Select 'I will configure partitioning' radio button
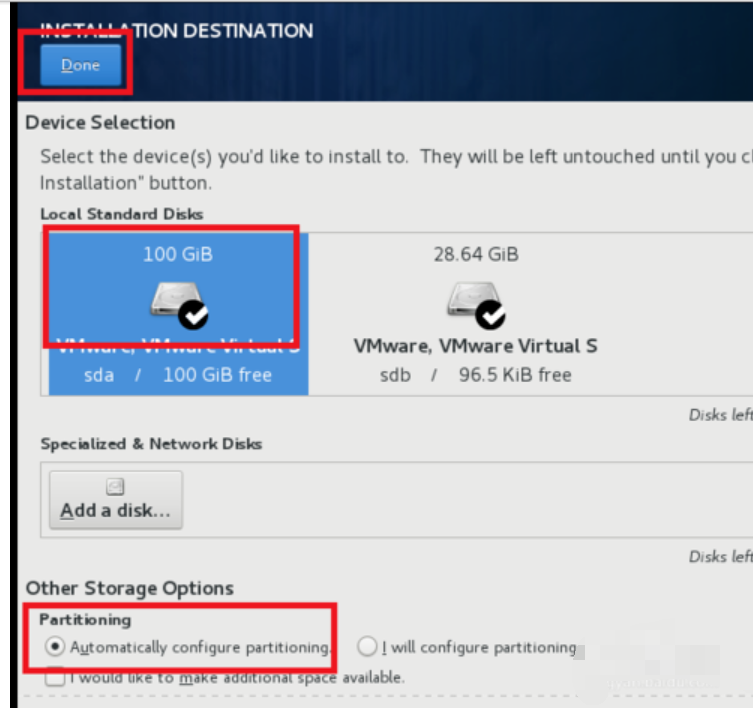 (x=367, y=647)
